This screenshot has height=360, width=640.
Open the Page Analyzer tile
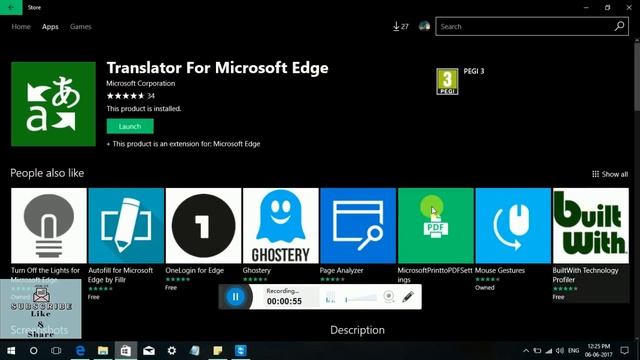tap(358, 226)
